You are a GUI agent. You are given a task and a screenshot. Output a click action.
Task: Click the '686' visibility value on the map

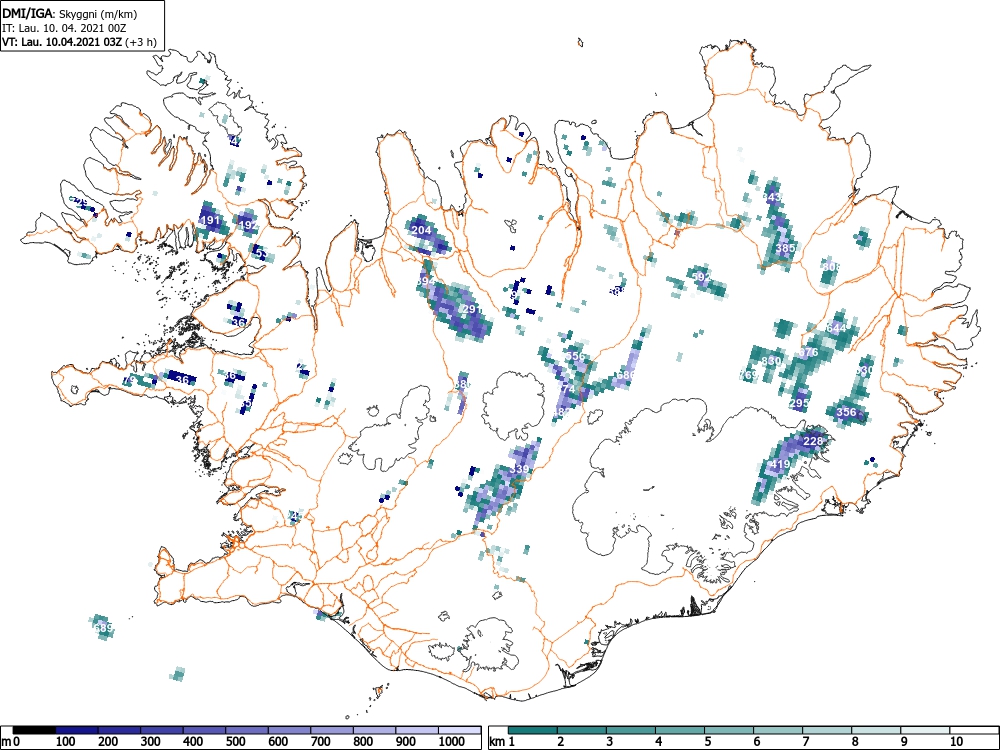626,375
